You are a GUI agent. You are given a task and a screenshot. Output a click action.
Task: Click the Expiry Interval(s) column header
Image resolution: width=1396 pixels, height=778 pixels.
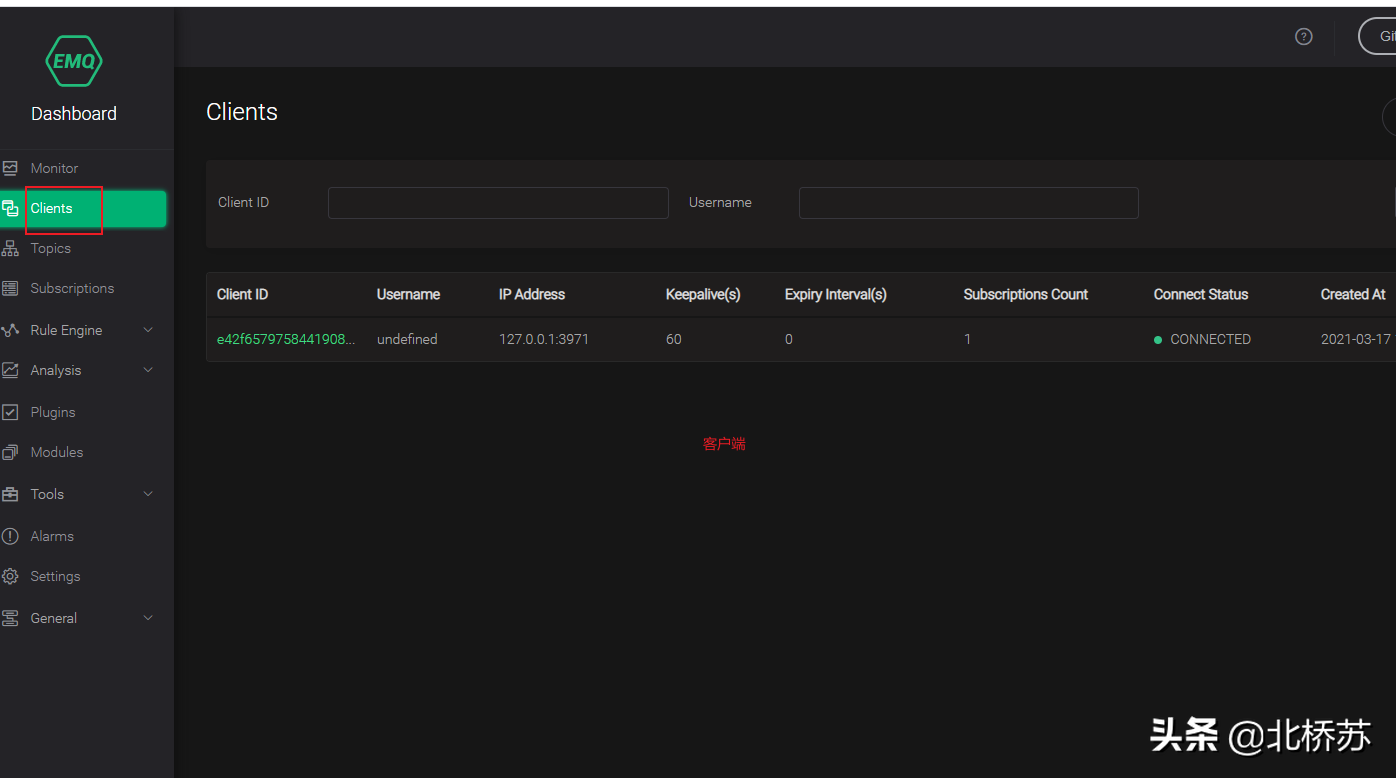tap(836, 294)
